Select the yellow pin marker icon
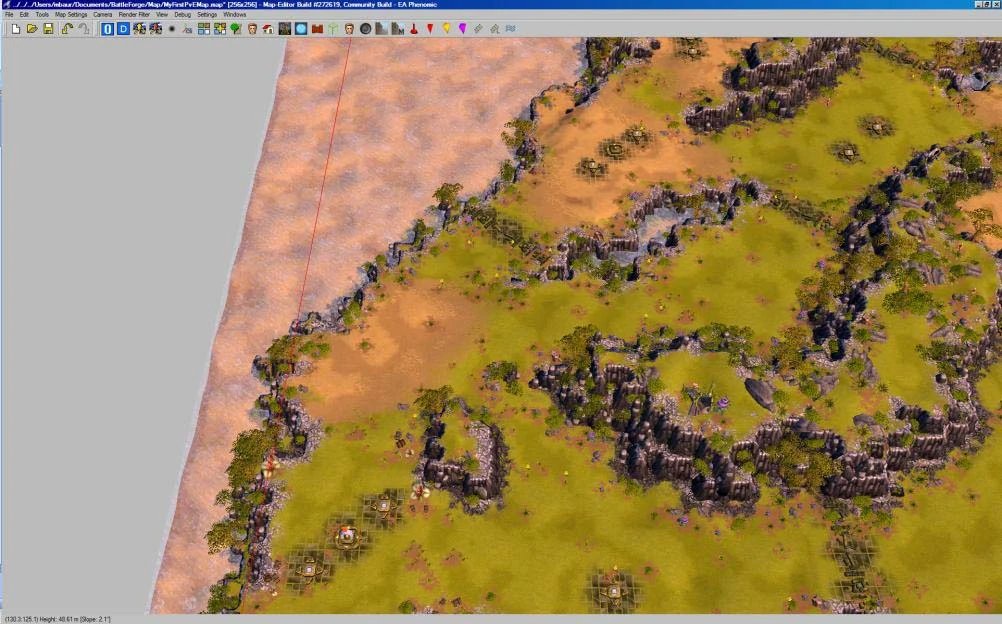 [x=446, y=29]
